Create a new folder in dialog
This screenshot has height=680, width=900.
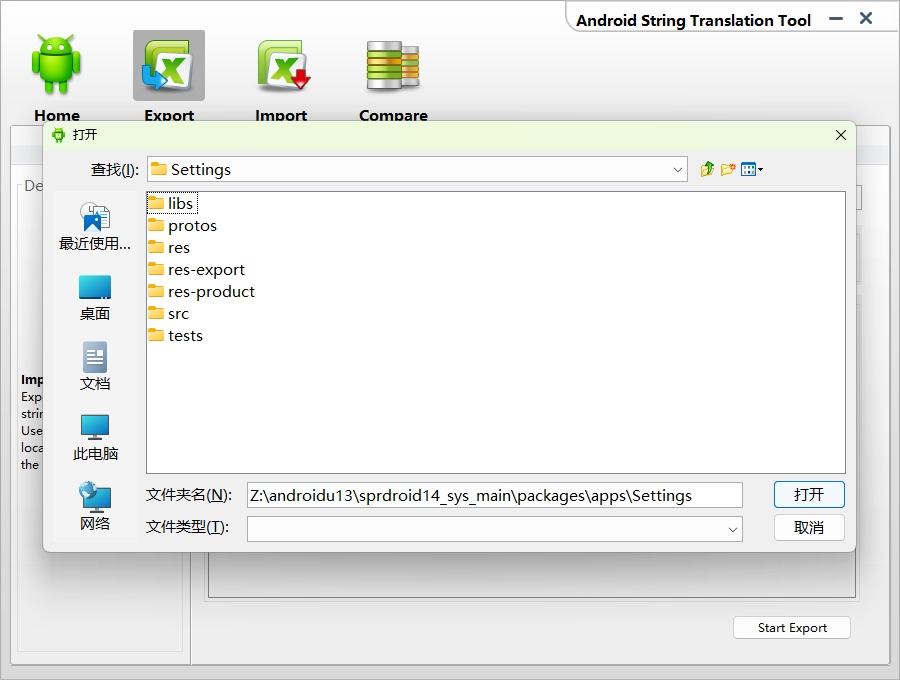pos(728,169)
